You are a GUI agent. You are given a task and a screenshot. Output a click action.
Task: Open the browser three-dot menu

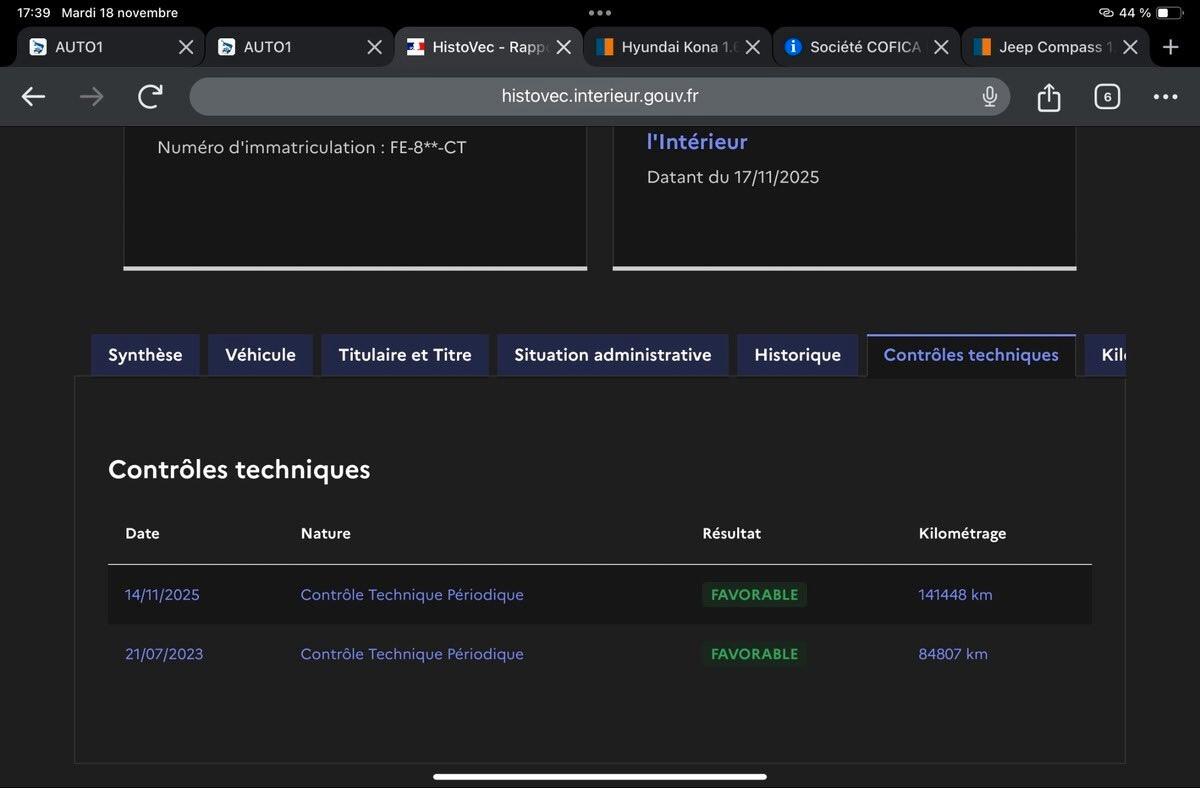pyautogui.click(x=1165, y=97)
